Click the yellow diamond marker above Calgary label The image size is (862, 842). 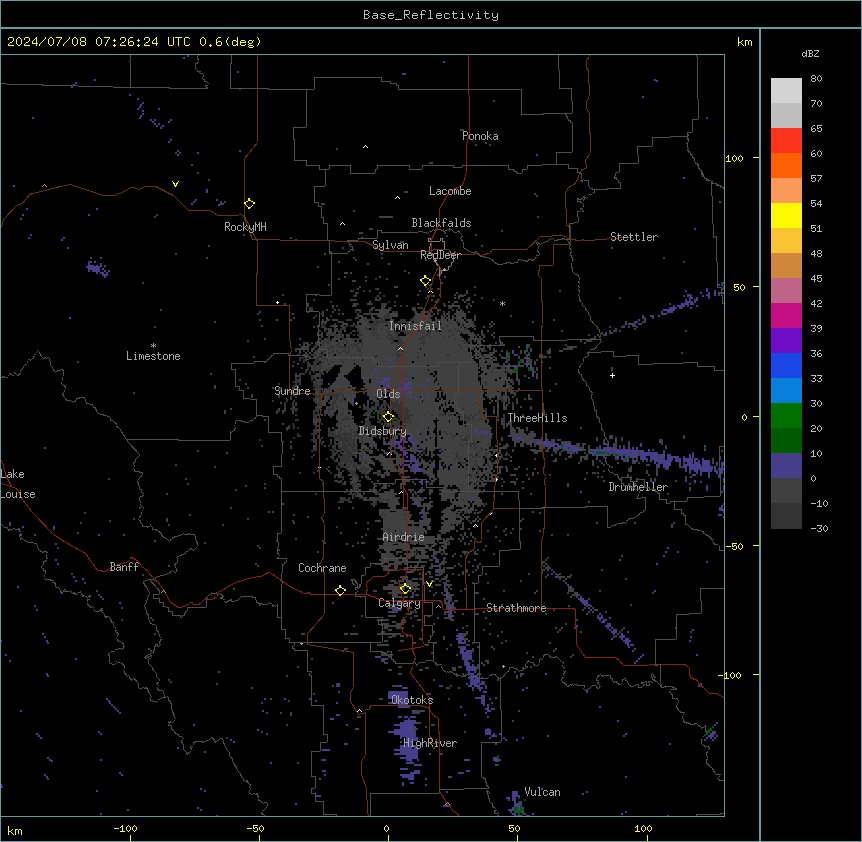(405, 589)
